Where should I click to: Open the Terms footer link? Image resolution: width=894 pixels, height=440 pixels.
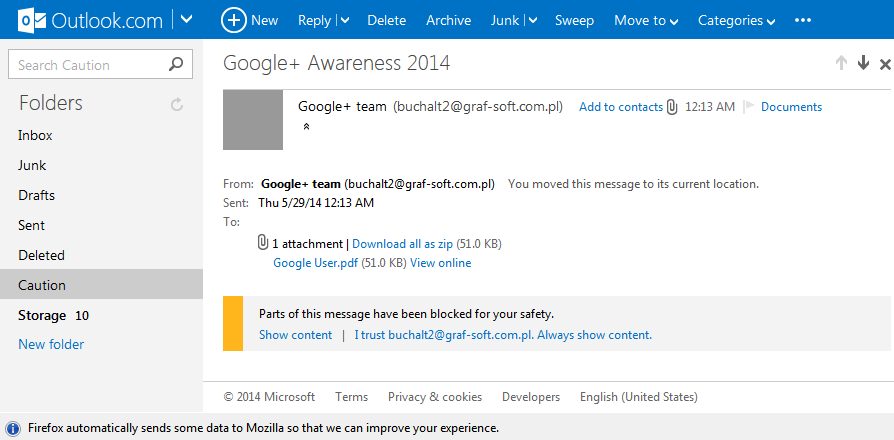(x=351, y=397)
